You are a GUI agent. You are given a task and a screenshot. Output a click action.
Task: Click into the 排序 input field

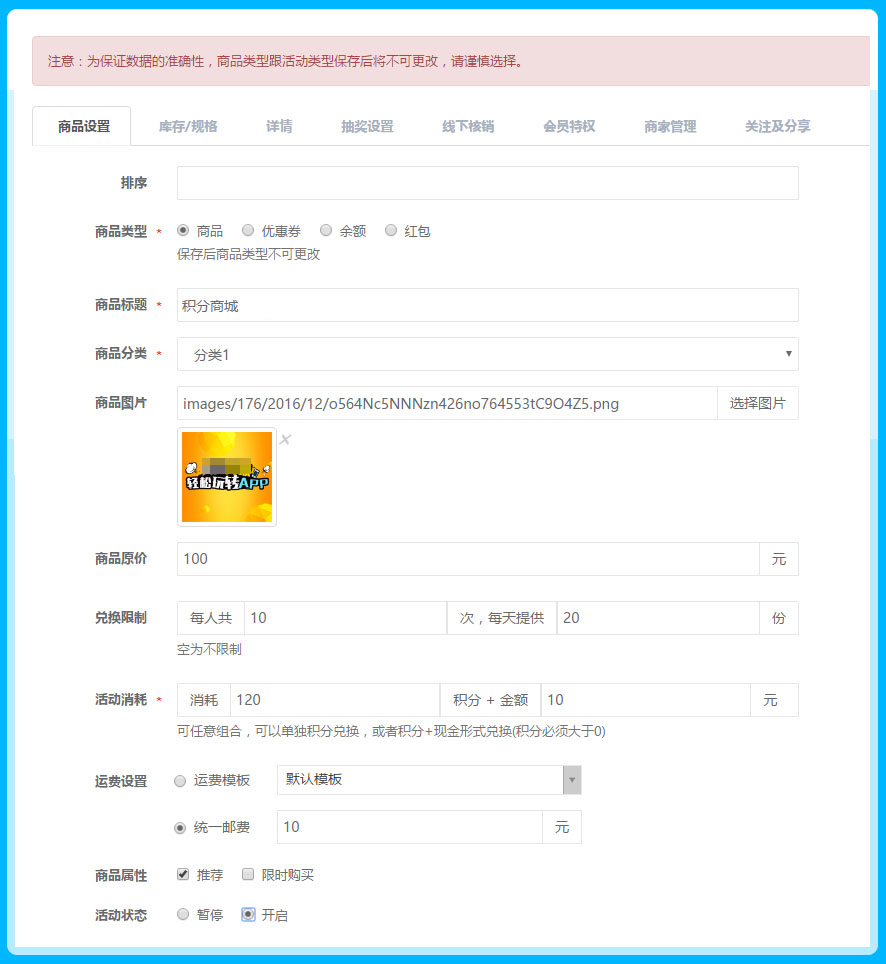coord(487,183)
